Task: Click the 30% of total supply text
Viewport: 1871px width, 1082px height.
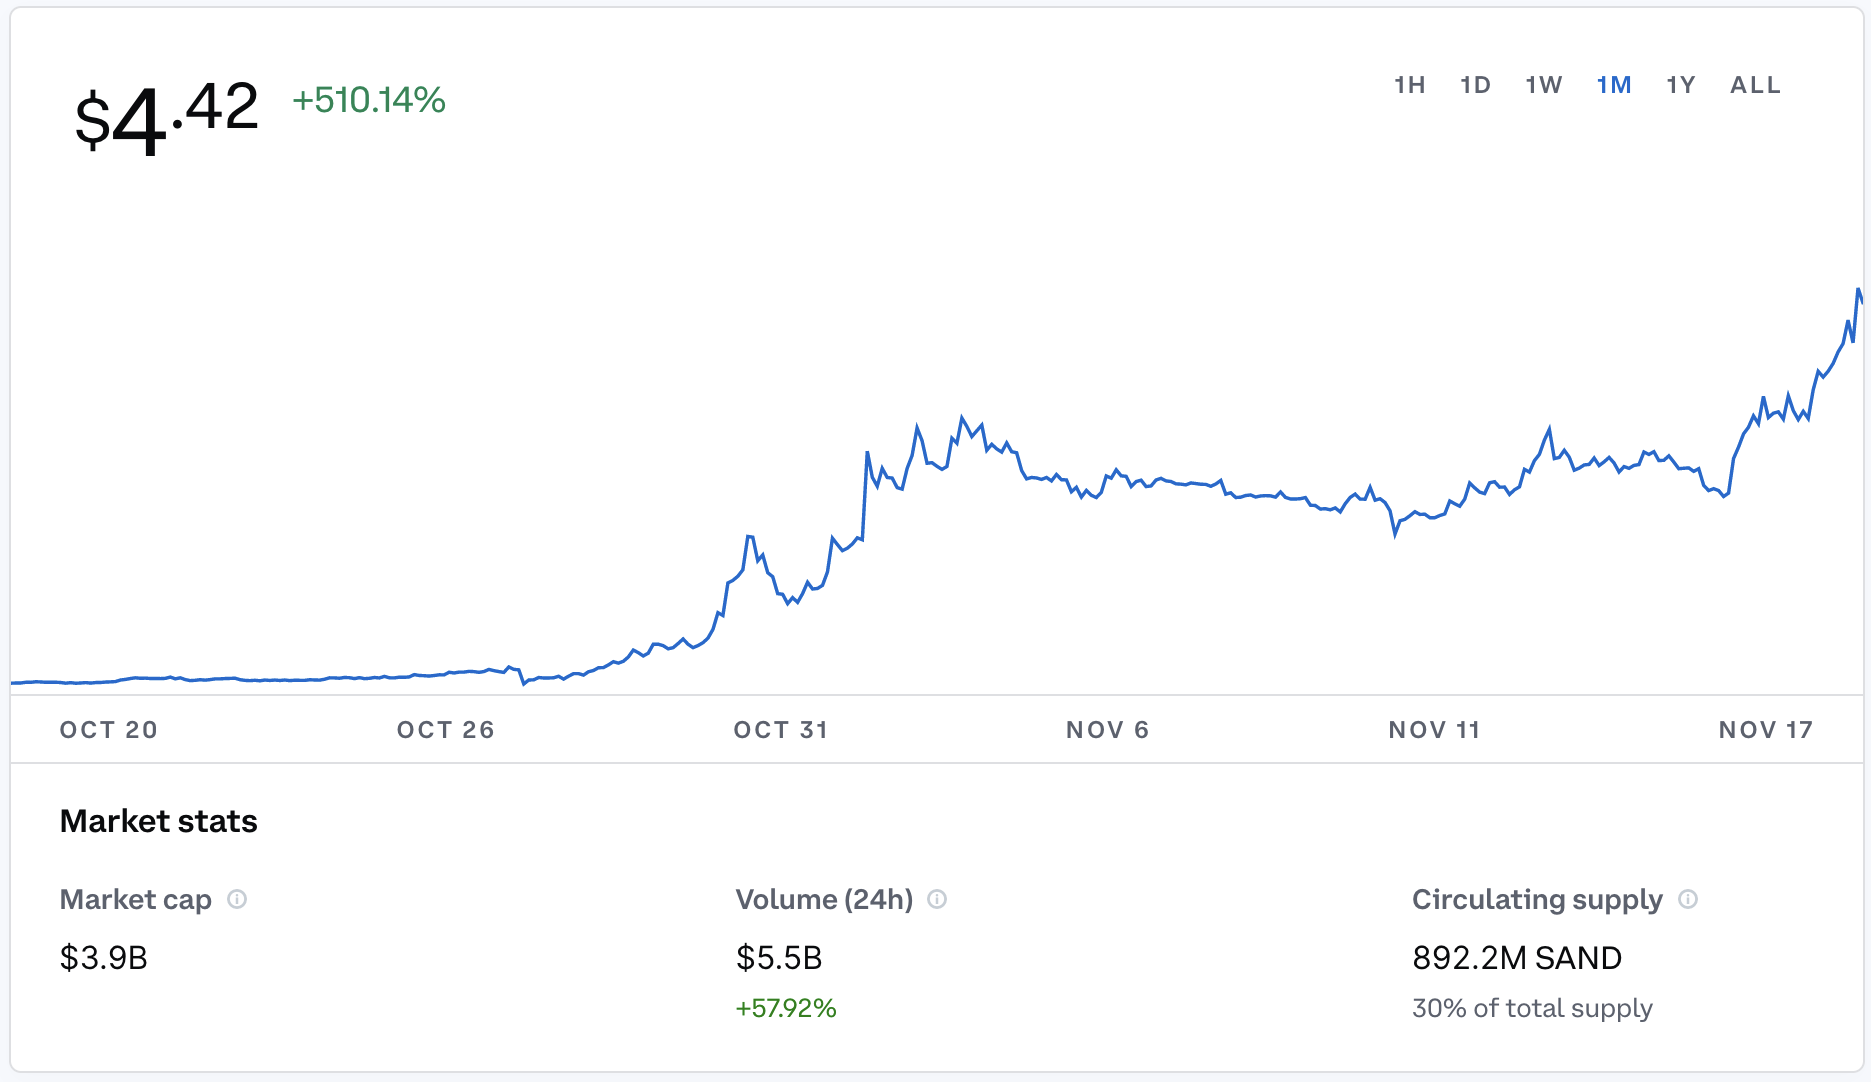Action: 1532,1008
